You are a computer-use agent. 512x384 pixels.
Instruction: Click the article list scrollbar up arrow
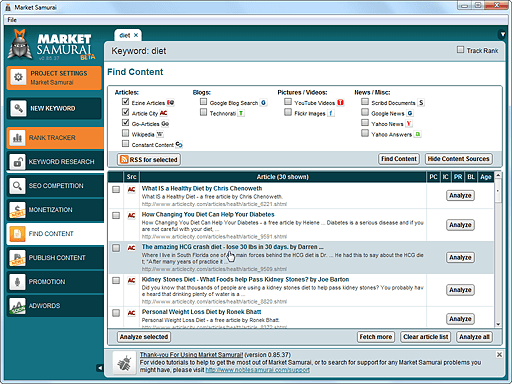[498, 175]
